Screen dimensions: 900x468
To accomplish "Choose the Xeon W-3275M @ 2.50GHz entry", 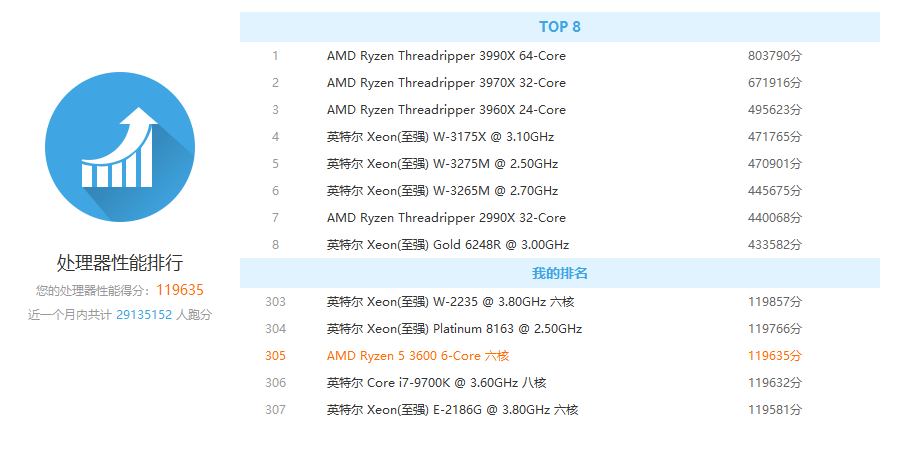I will coord(442,164).
